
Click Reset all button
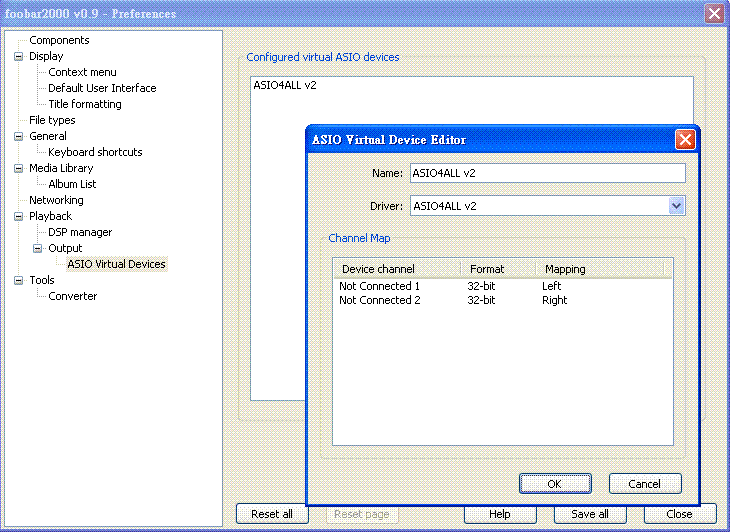pos(272,514)
